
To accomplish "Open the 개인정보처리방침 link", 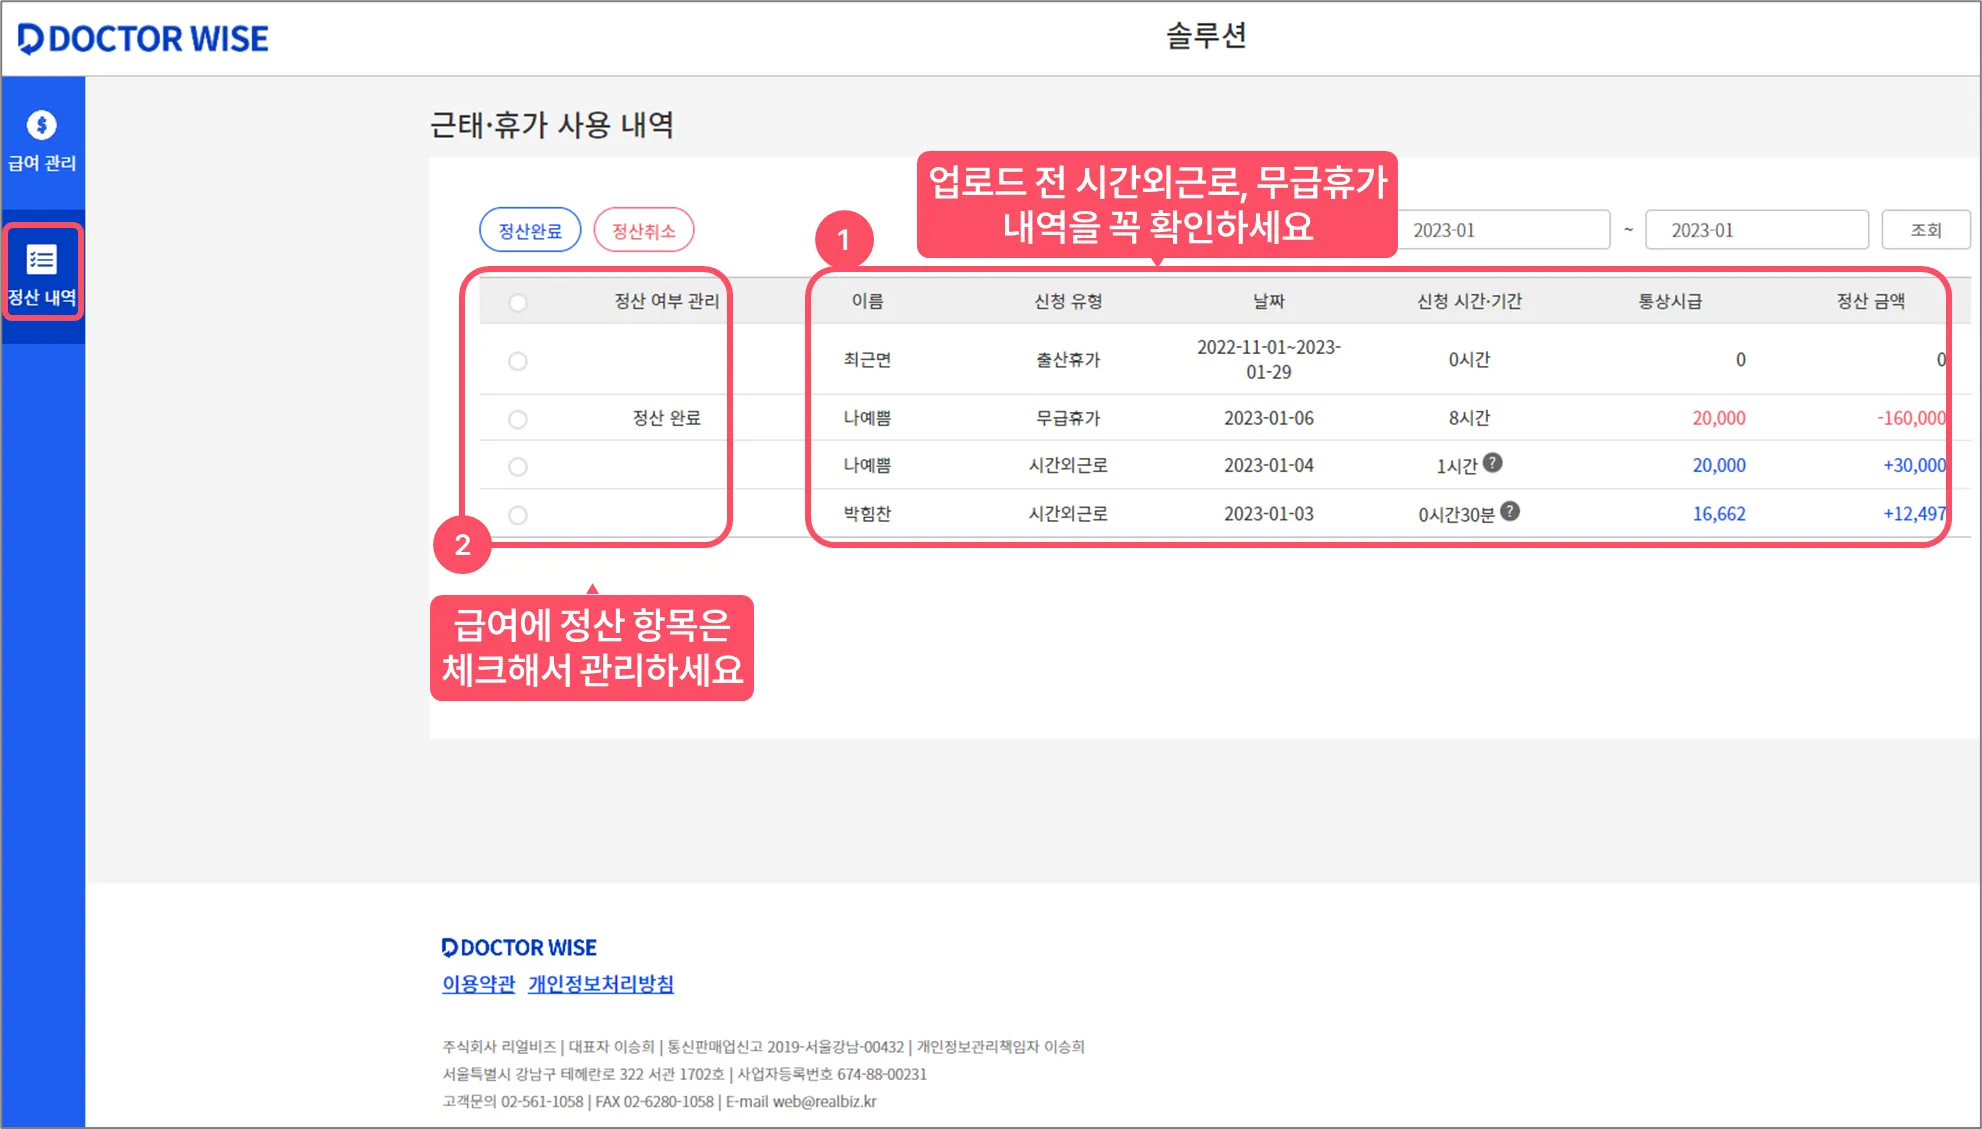I will tap(600, 984).
